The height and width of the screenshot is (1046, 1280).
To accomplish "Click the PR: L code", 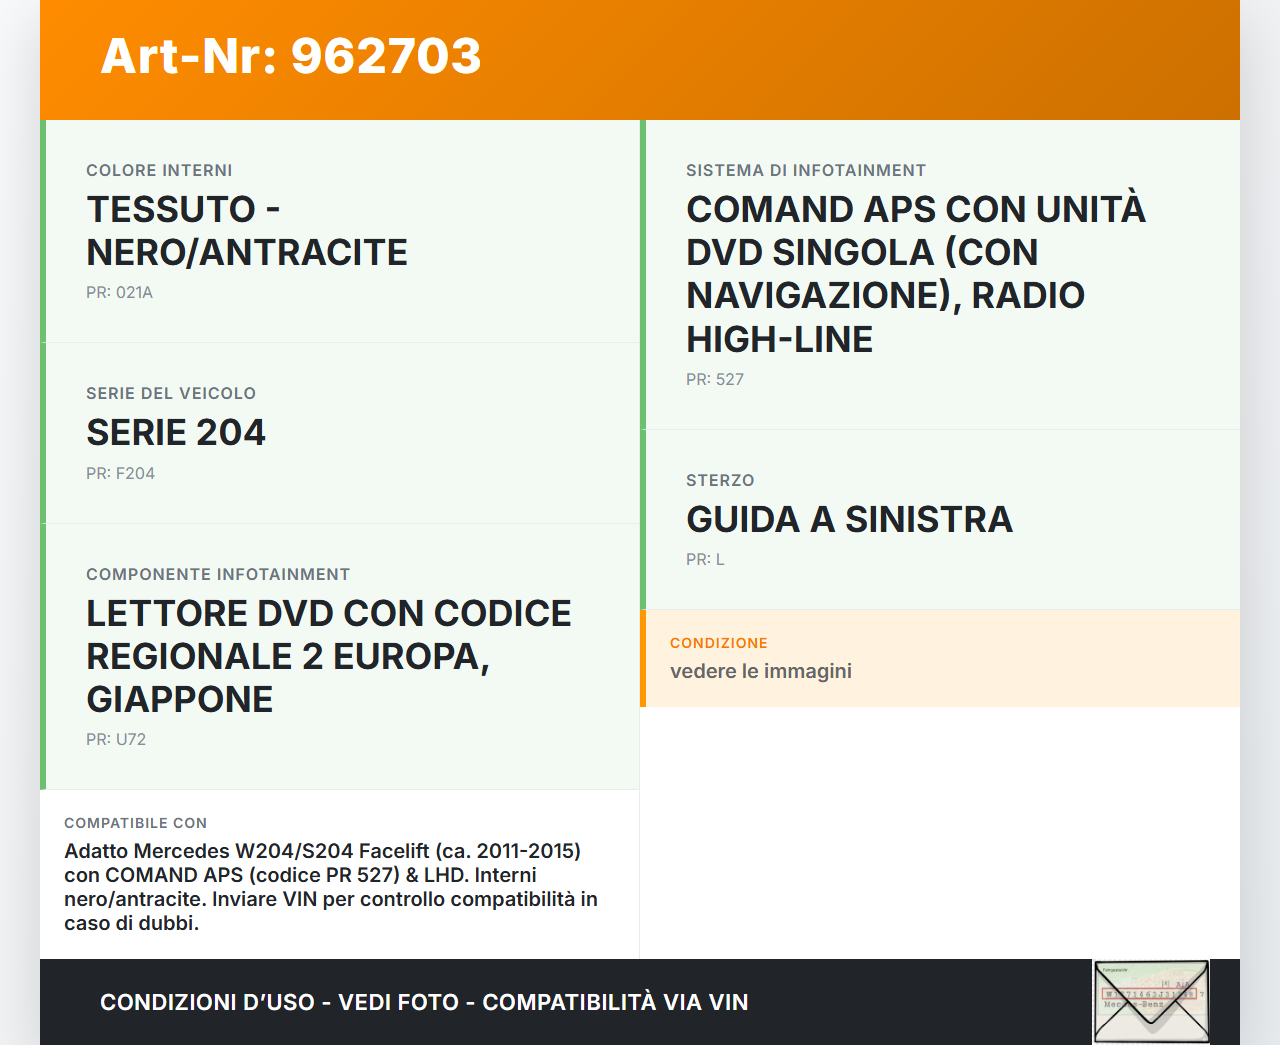I will pos(705,560).
